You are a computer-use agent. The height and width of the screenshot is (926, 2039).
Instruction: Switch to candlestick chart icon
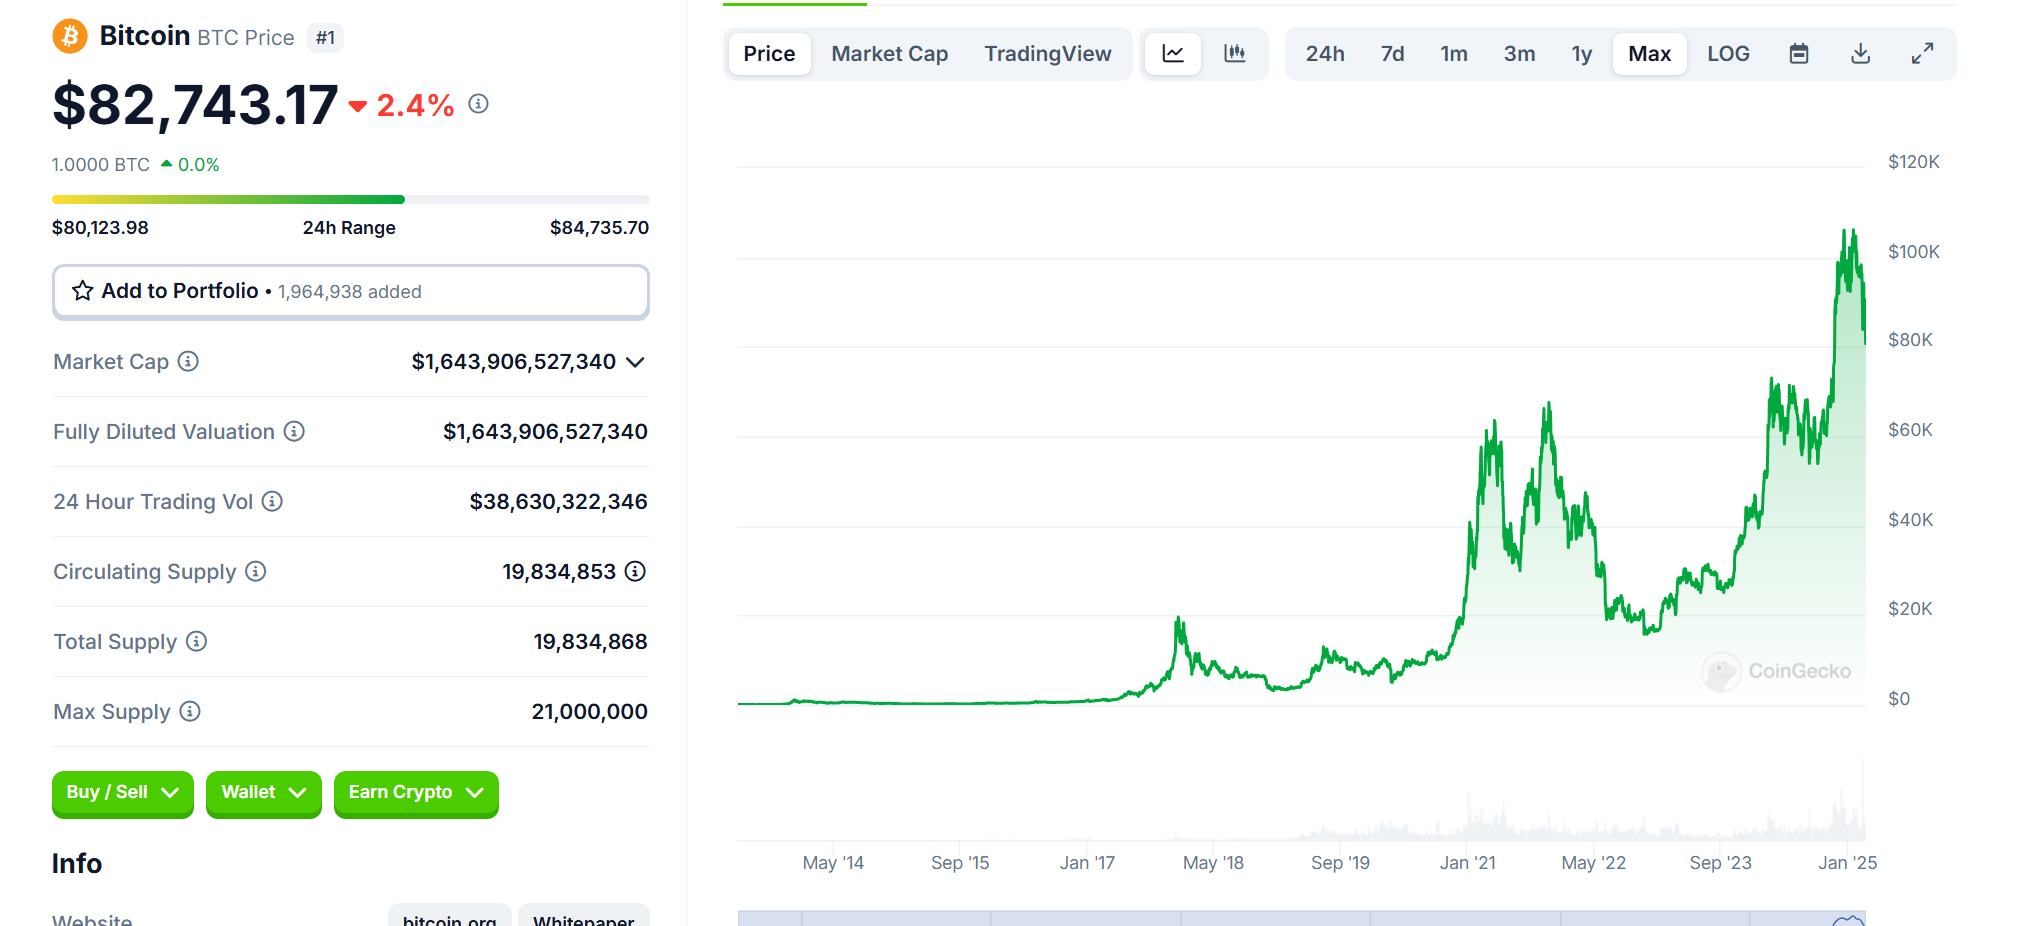coord(1235,54)
